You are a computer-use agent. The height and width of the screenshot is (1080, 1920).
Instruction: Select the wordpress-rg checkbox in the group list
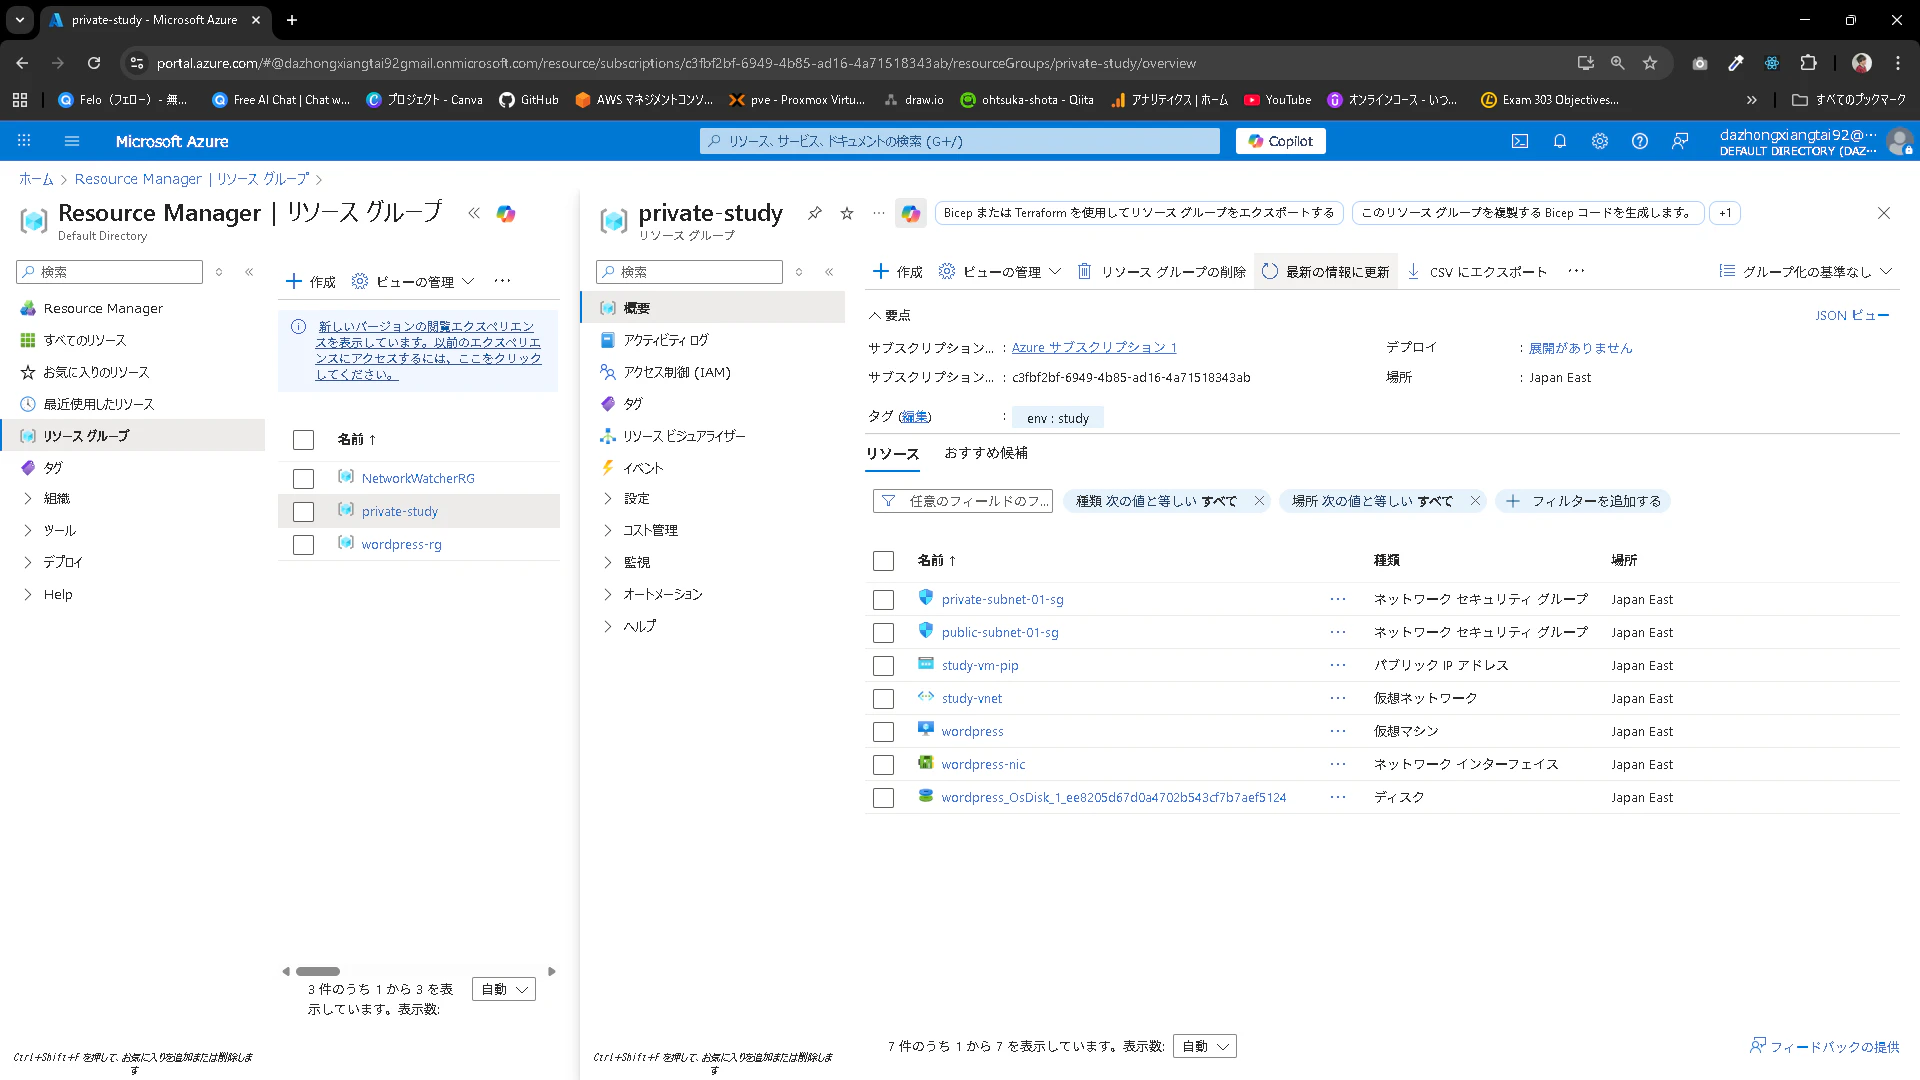303,545
